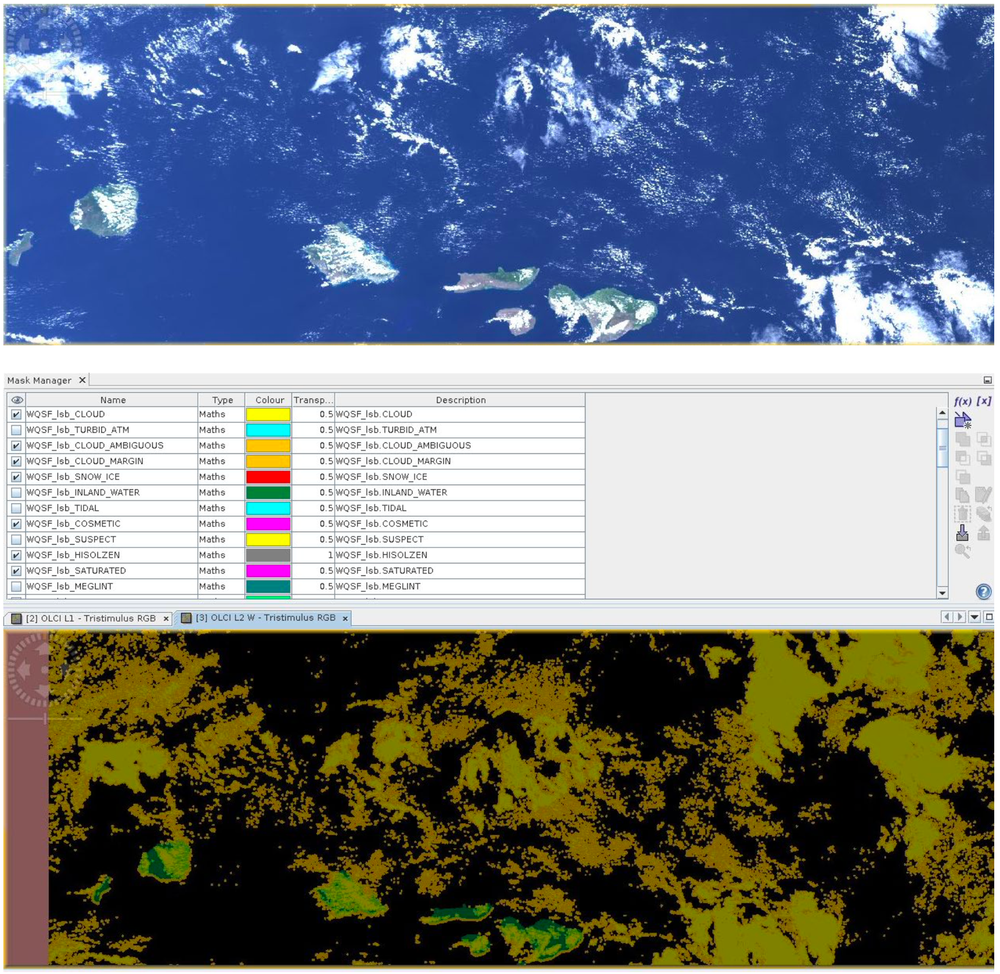Screen dimensions: 1000x974
Task: Click the magenta colour swatch for WQSF_lsb_SATURATED
Action: click(268, 571)
